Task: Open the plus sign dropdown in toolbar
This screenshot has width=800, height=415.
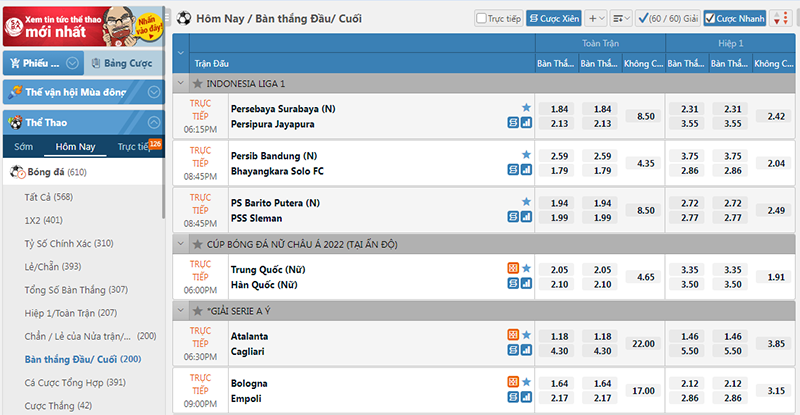Action: pos(595,18)
